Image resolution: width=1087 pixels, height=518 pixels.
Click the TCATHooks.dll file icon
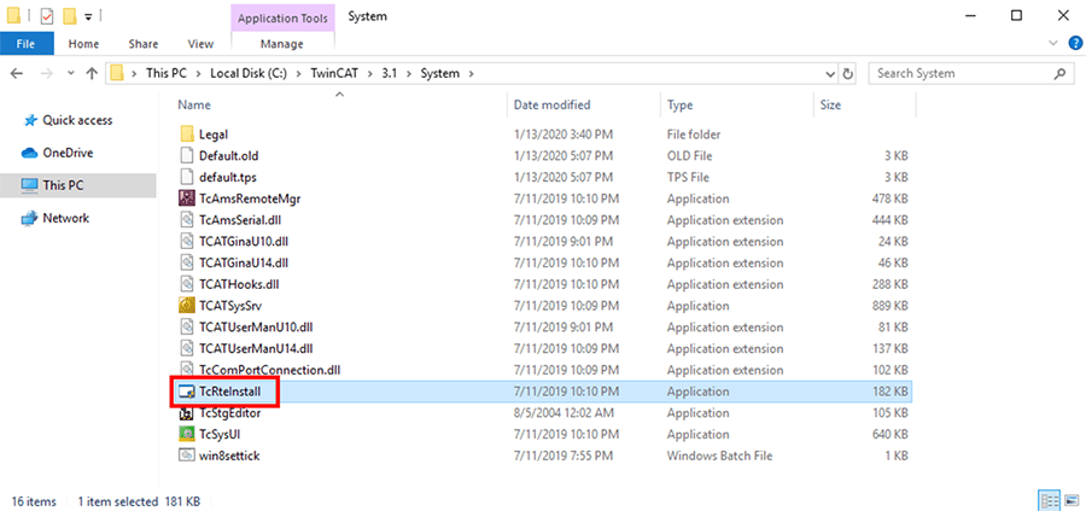click(x=187, y=284)
